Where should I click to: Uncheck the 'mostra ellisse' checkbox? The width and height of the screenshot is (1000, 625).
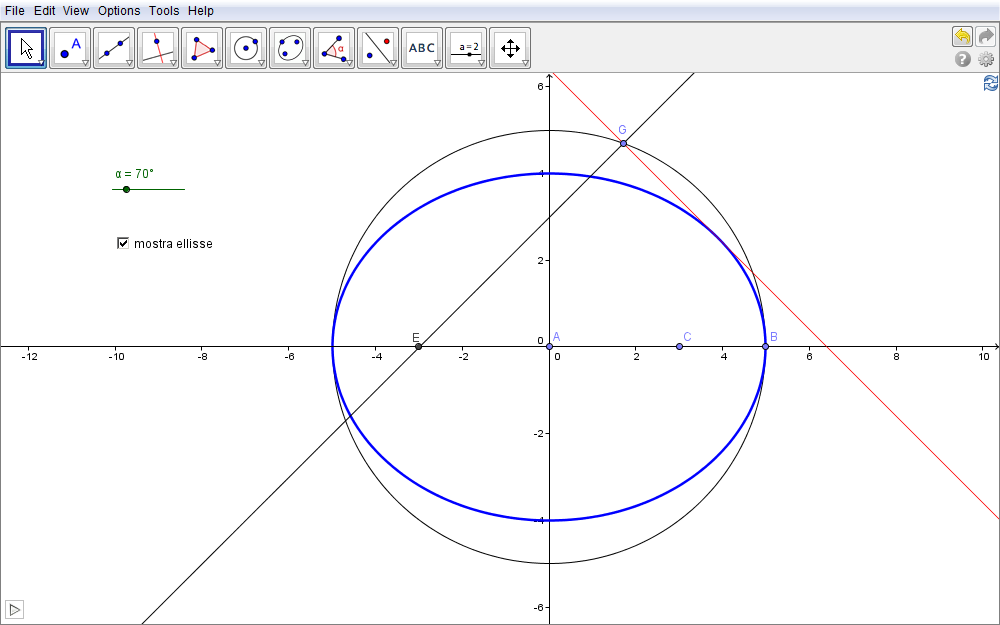click(123, 243)
